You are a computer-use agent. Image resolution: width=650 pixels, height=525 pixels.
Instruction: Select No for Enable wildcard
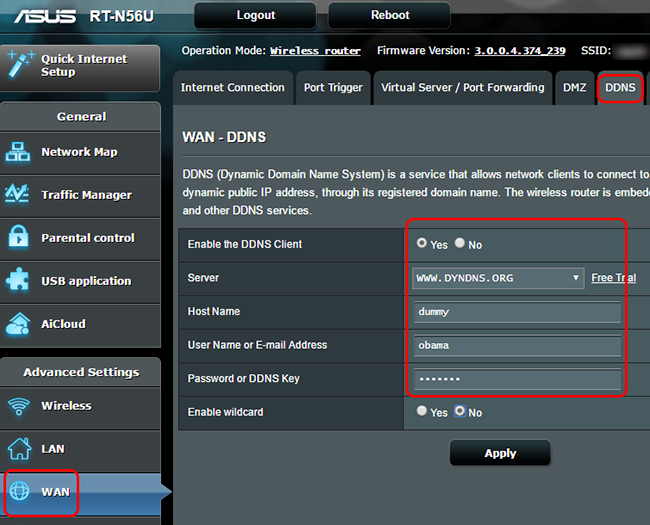[x=460, y=411]
